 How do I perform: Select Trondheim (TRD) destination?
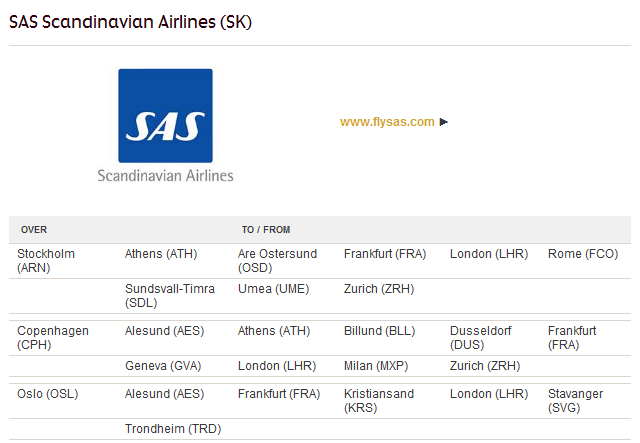[x=173, y=429]
